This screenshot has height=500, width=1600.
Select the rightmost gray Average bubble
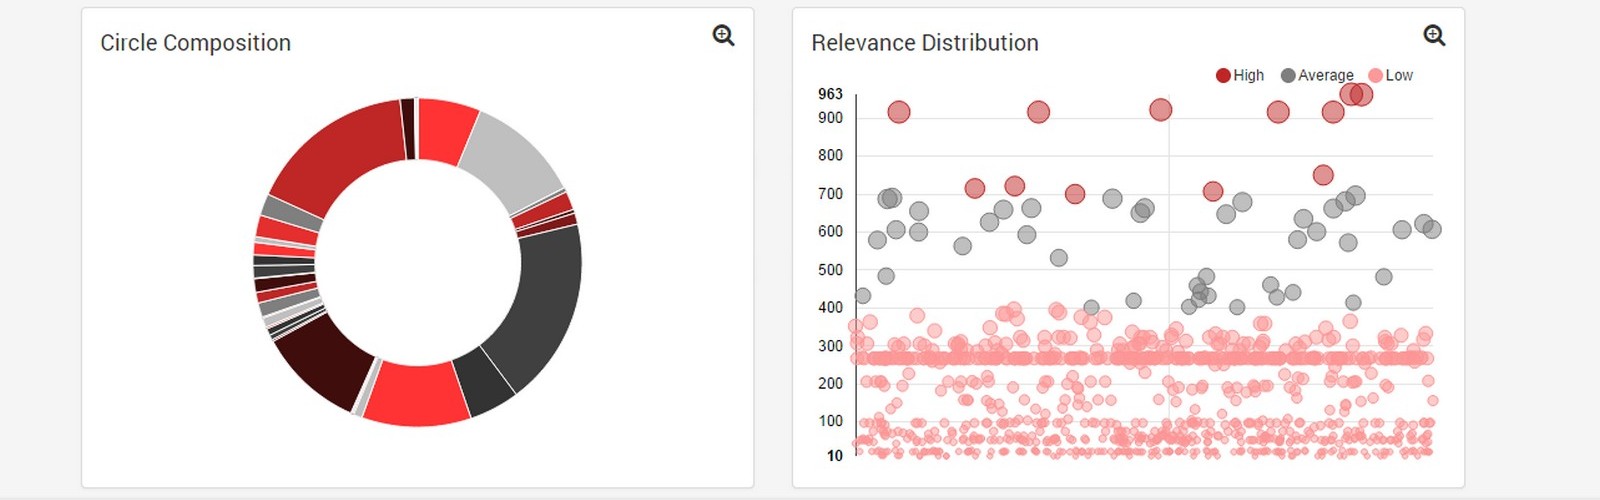click(1432, 229)
